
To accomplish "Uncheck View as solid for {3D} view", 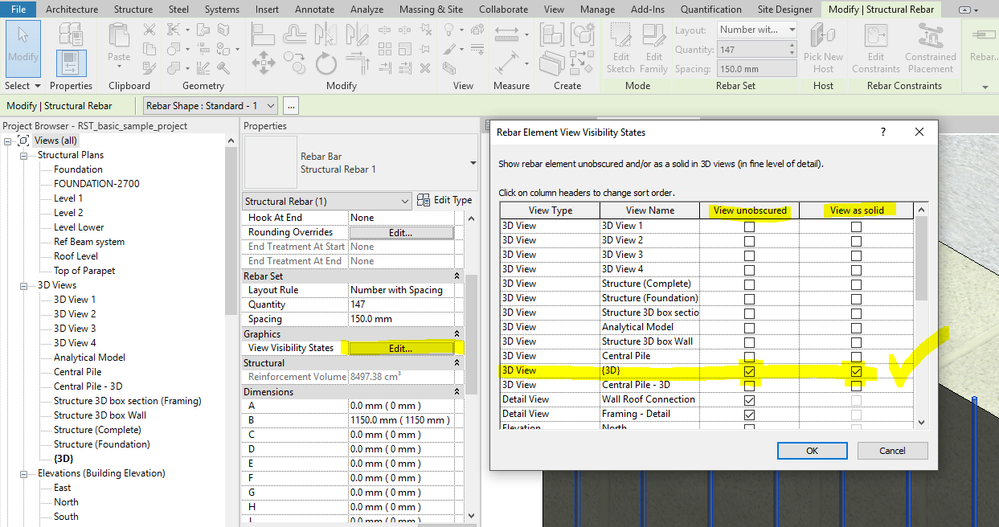I will [856, 372].
